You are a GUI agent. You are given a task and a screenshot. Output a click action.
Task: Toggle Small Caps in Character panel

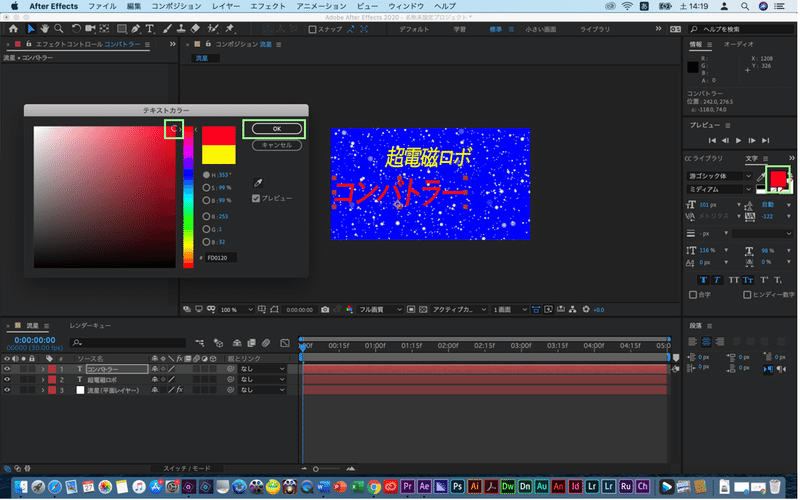(x=748, y=280)
